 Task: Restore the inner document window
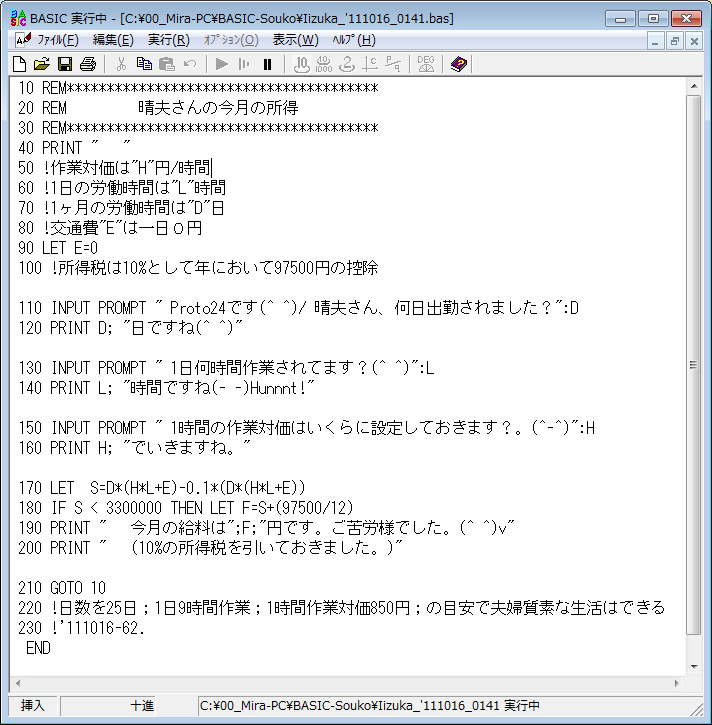point(675,41)
